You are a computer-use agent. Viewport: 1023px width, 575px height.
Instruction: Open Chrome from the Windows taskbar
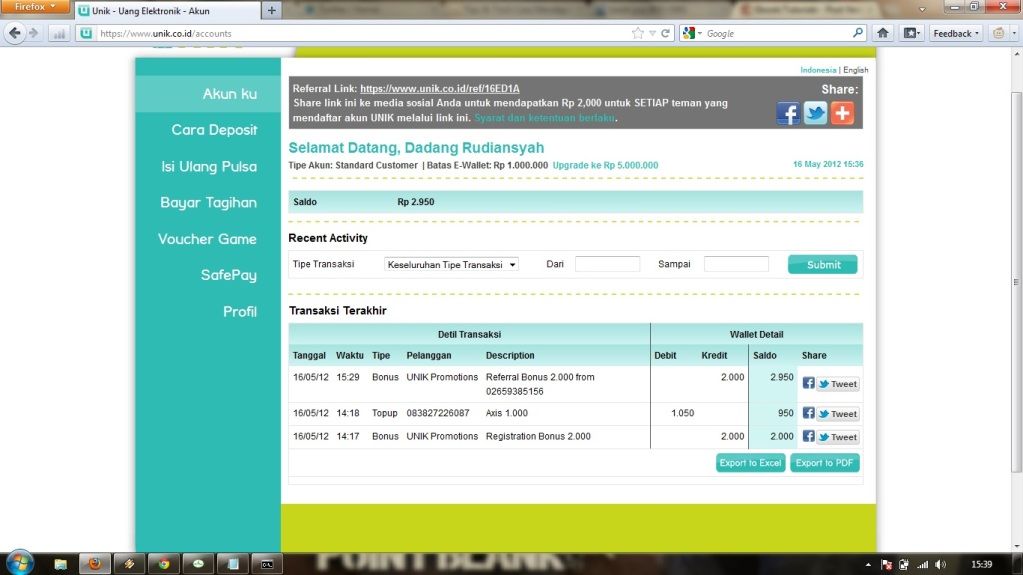(164, 564)
